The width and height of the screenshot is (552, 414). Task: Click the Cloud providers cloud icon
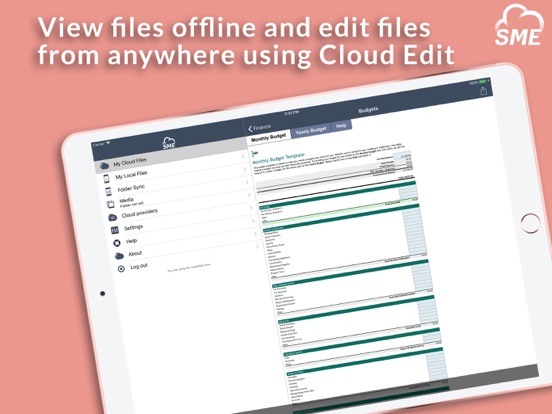[x=112, y=217]
